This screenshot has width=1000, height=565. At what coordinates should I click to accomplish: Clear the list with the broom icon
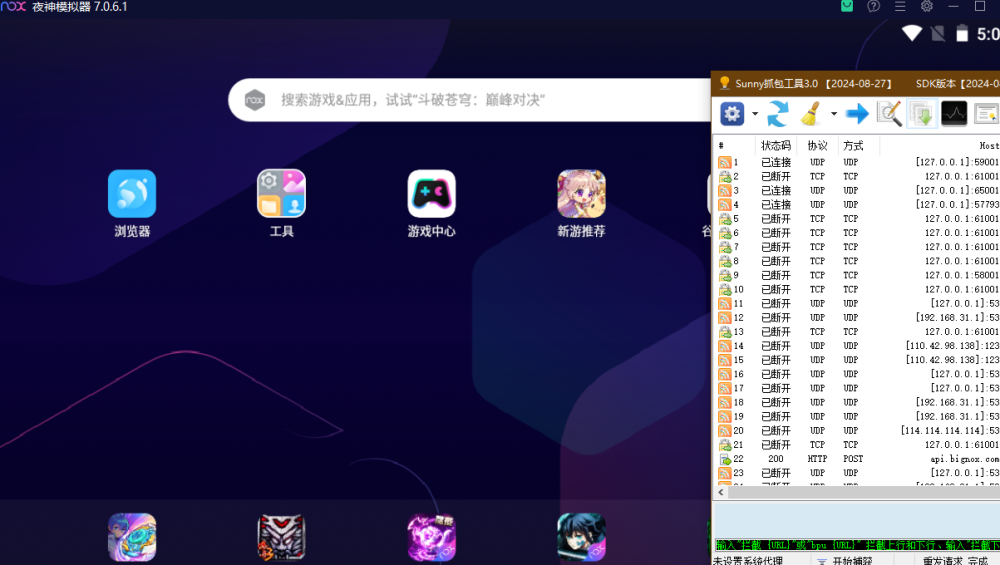pyautogui.click(x=811, y=114)
